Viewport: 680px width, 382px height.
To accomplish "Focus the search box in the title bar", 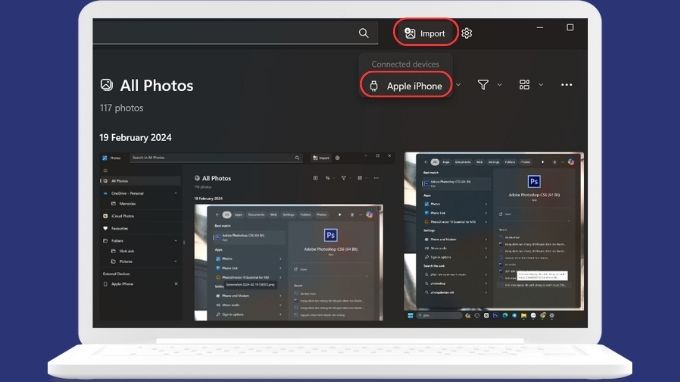I will point(235,33).
